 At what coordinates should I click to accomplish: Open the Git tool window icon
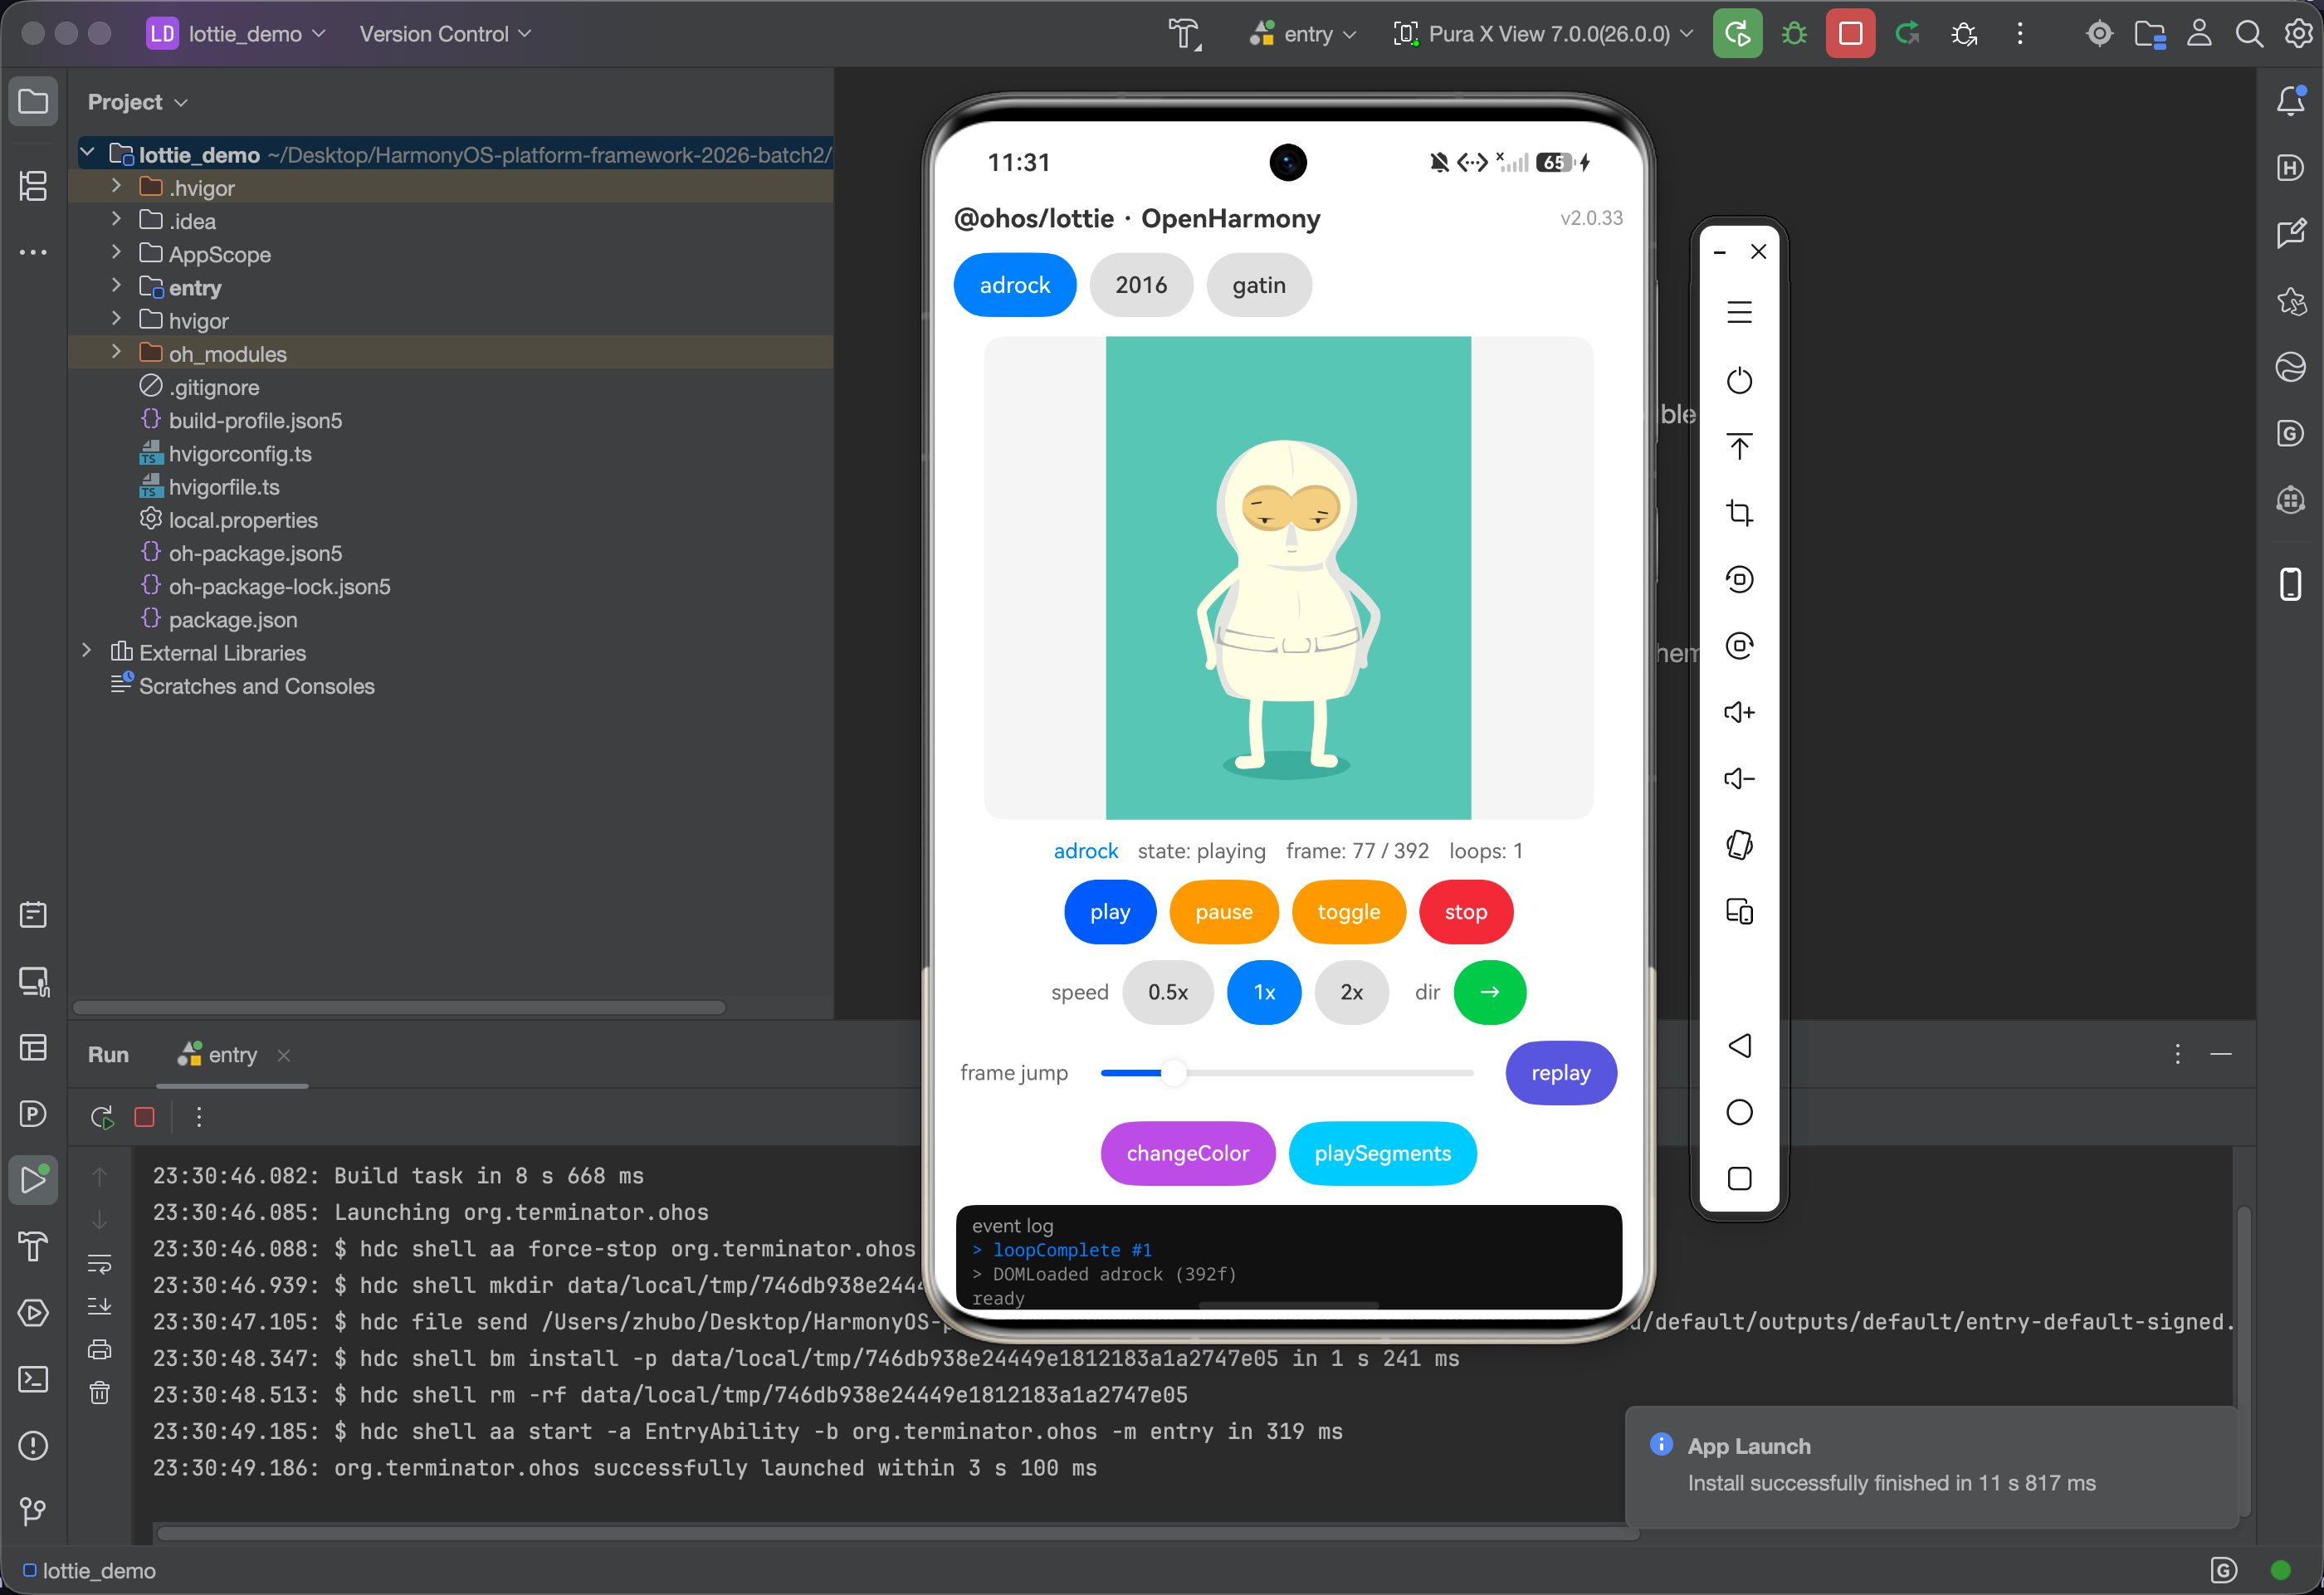(x=33, y=1512)
